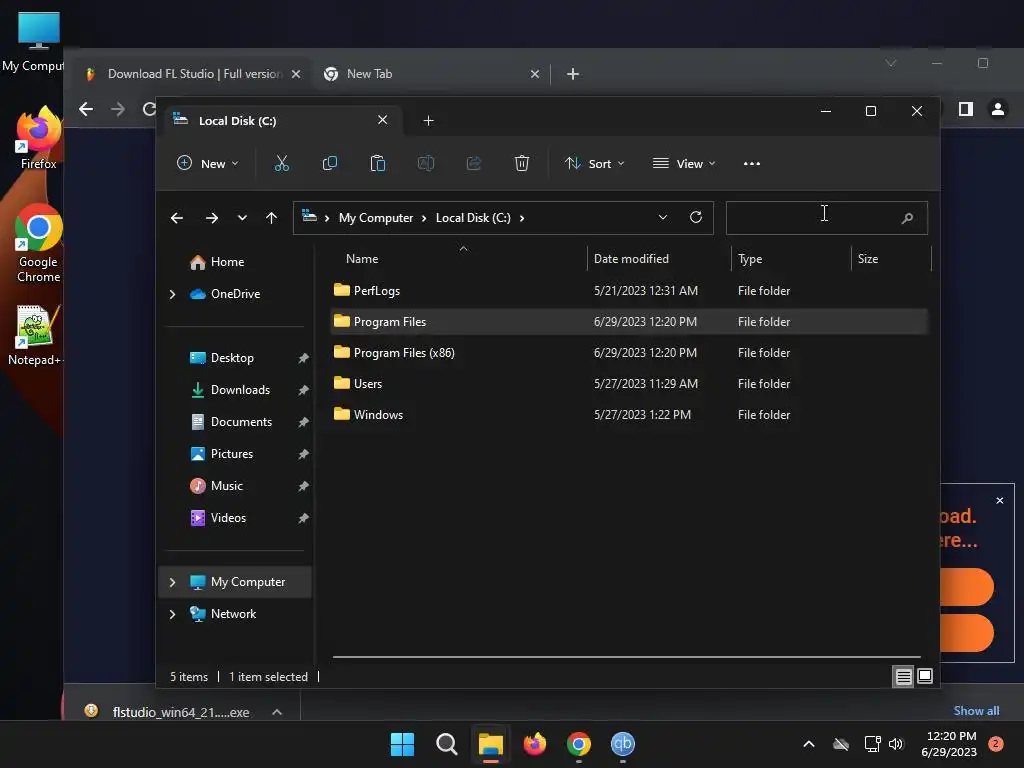
Task: Open Chrome's side panel icon
Action: pos(965,109)
